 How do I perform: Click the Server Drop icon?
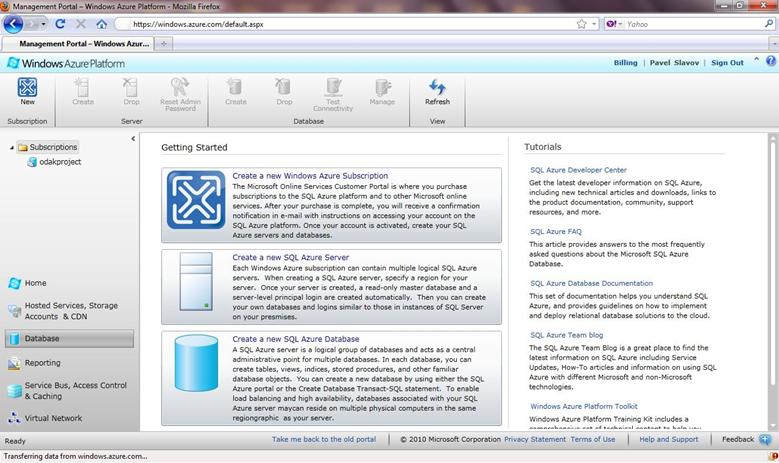[131, 87]
